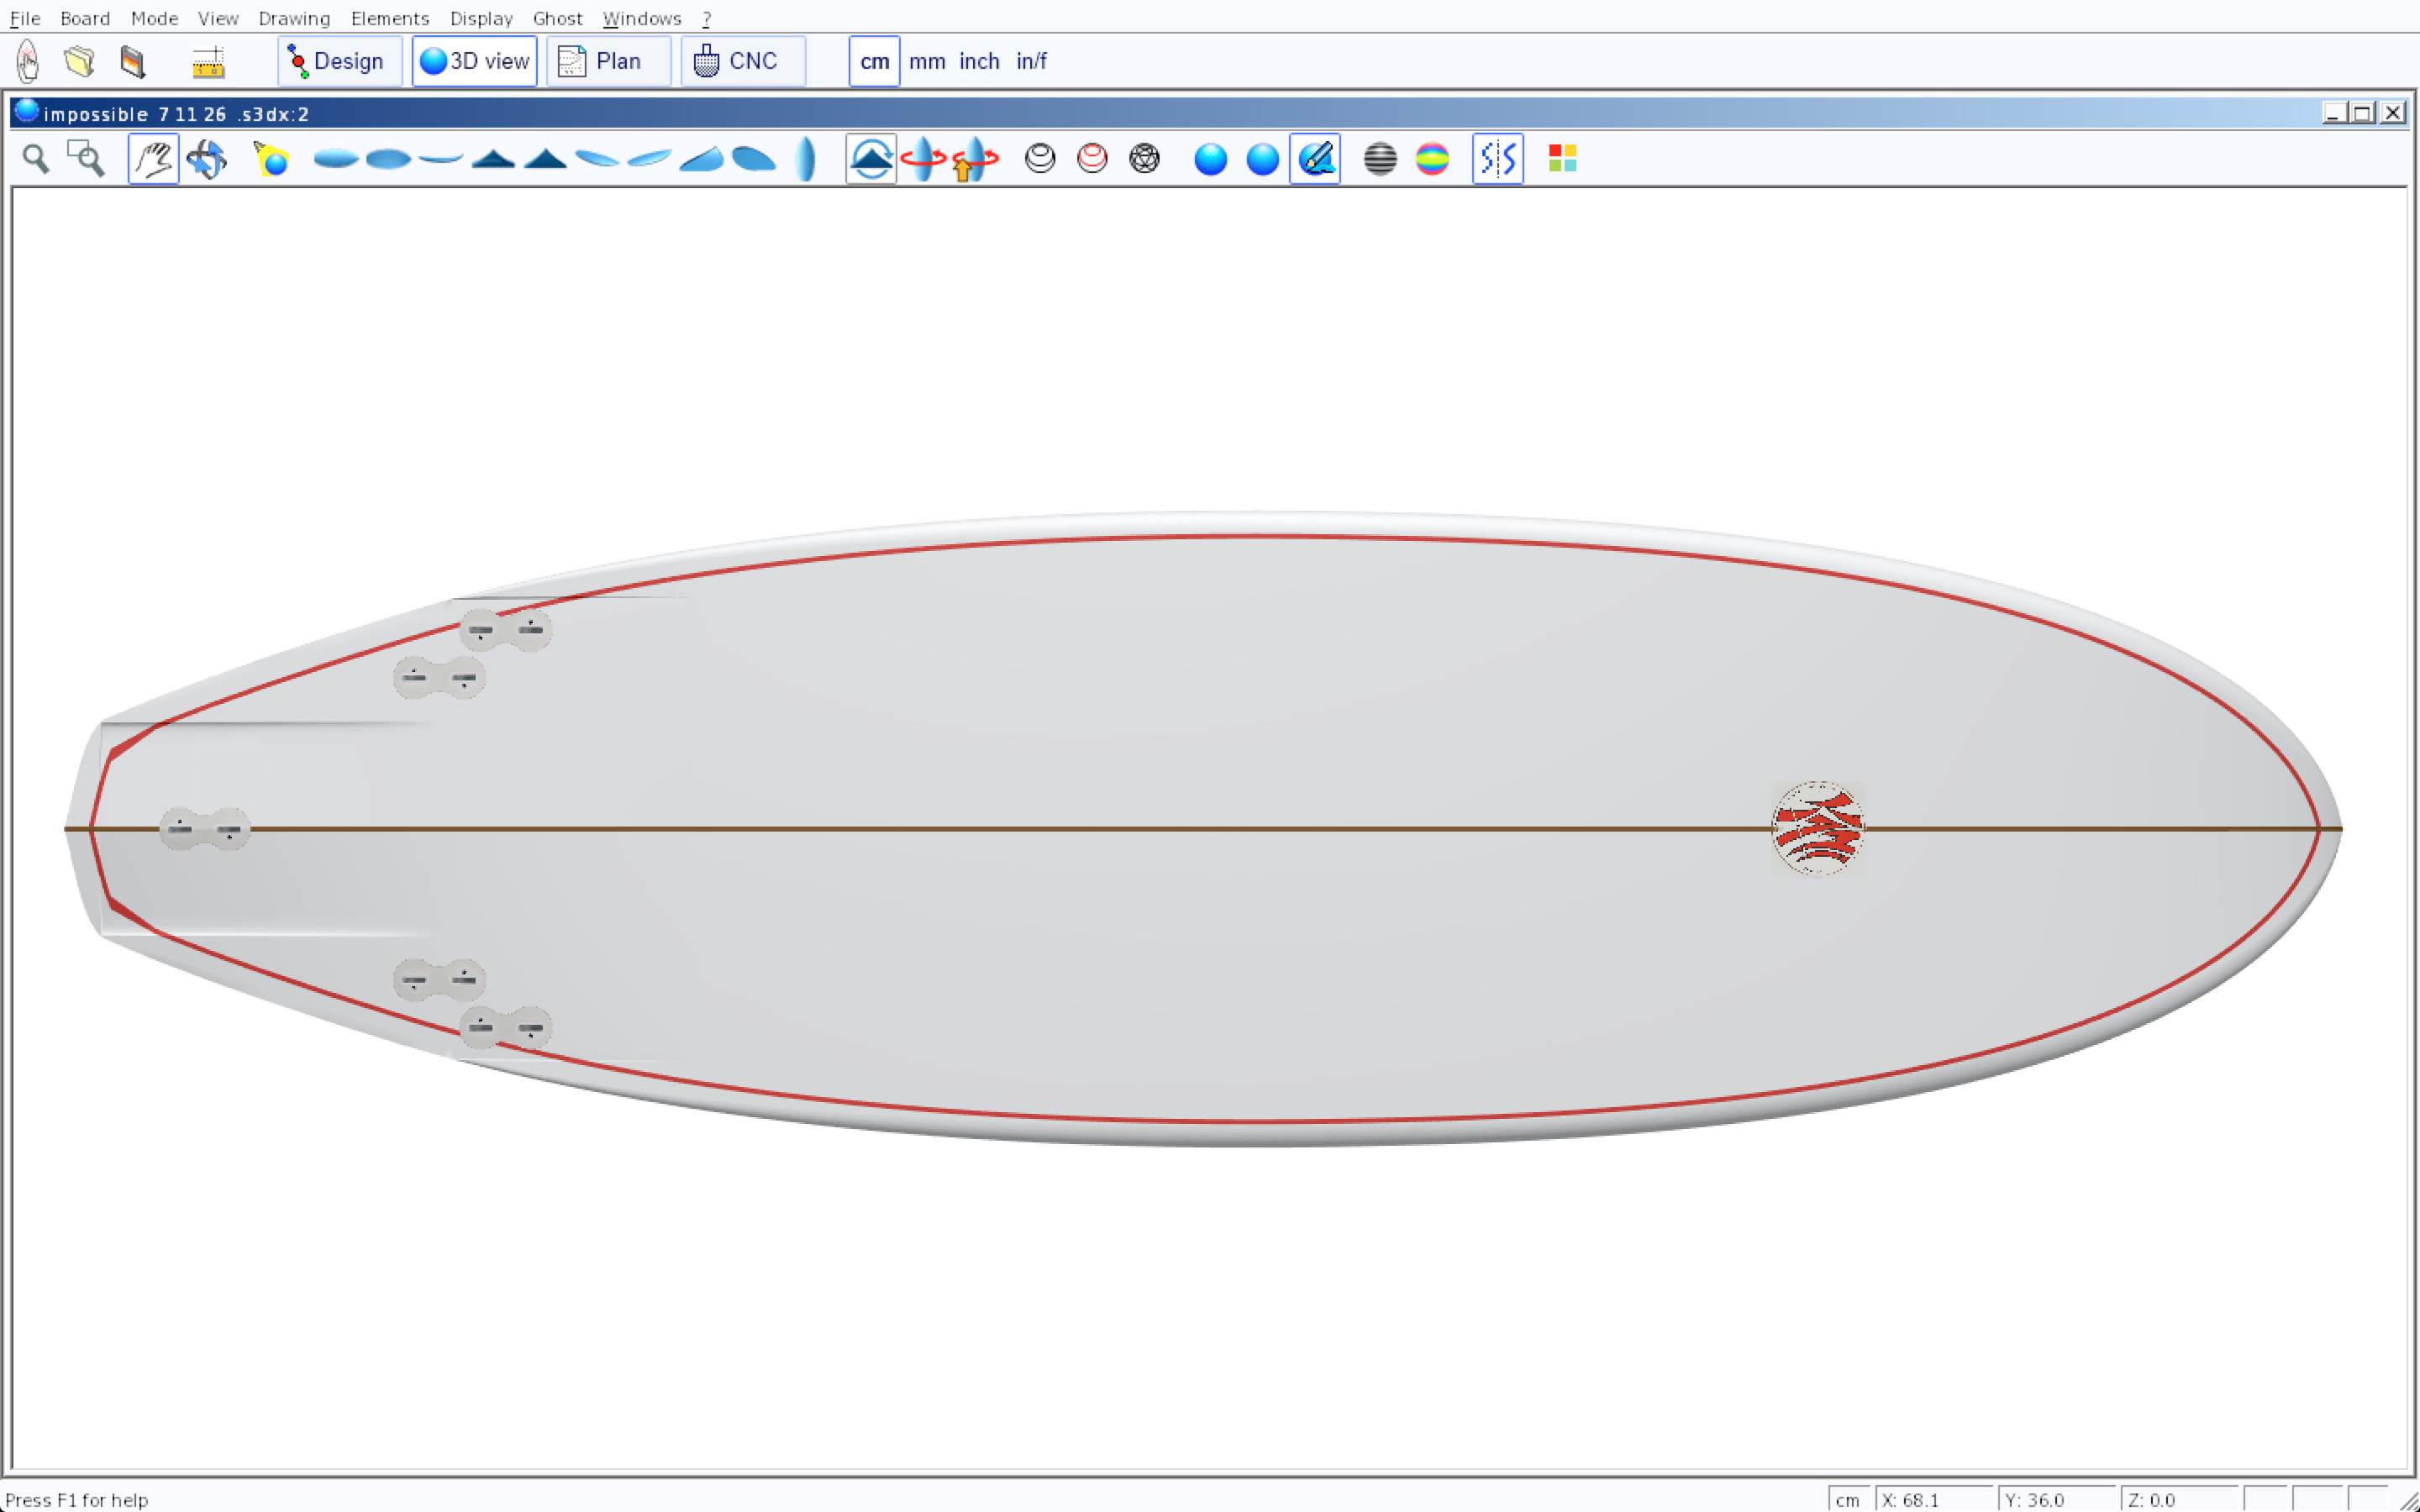Toggle the symmetry mirror S|S button
Viewport: 2420px width, 1512px height.
tap(1497, 159)
